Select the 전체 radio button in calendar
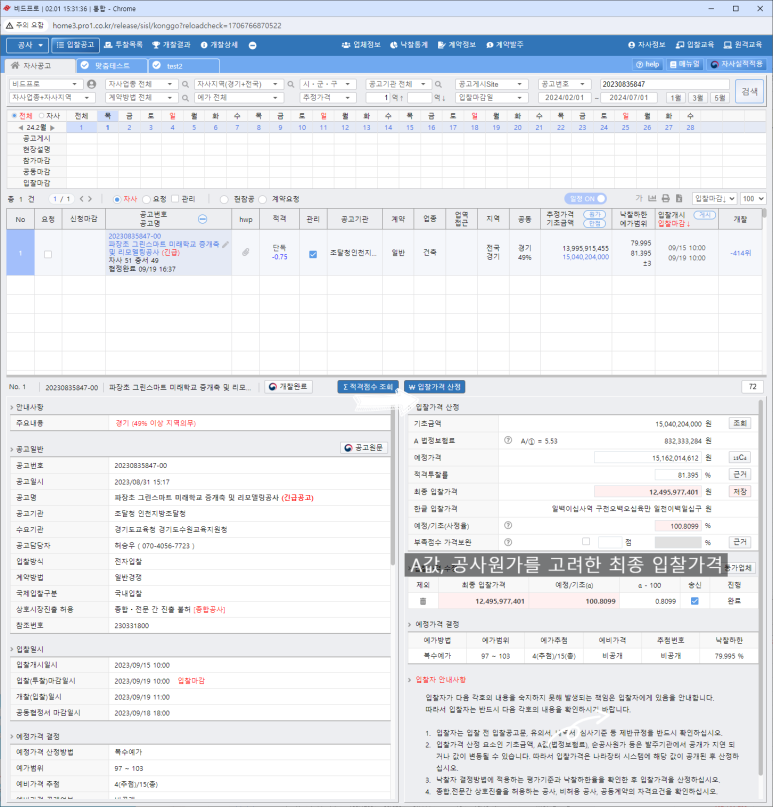 click(14, 116)
